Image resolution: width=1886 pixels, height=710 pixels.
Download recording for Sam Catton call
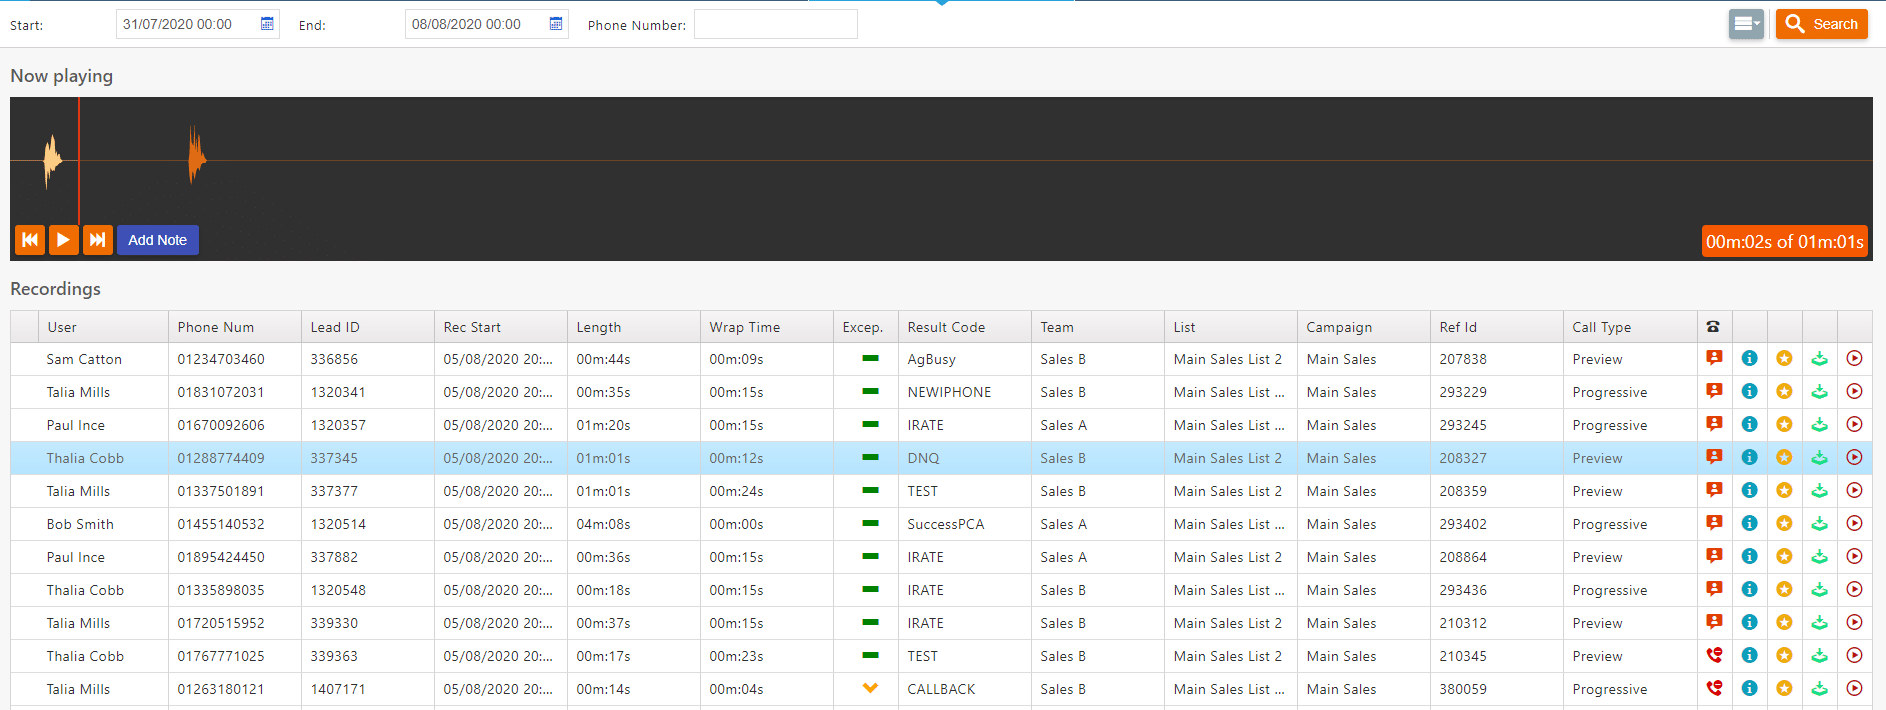coord(1819,358)
